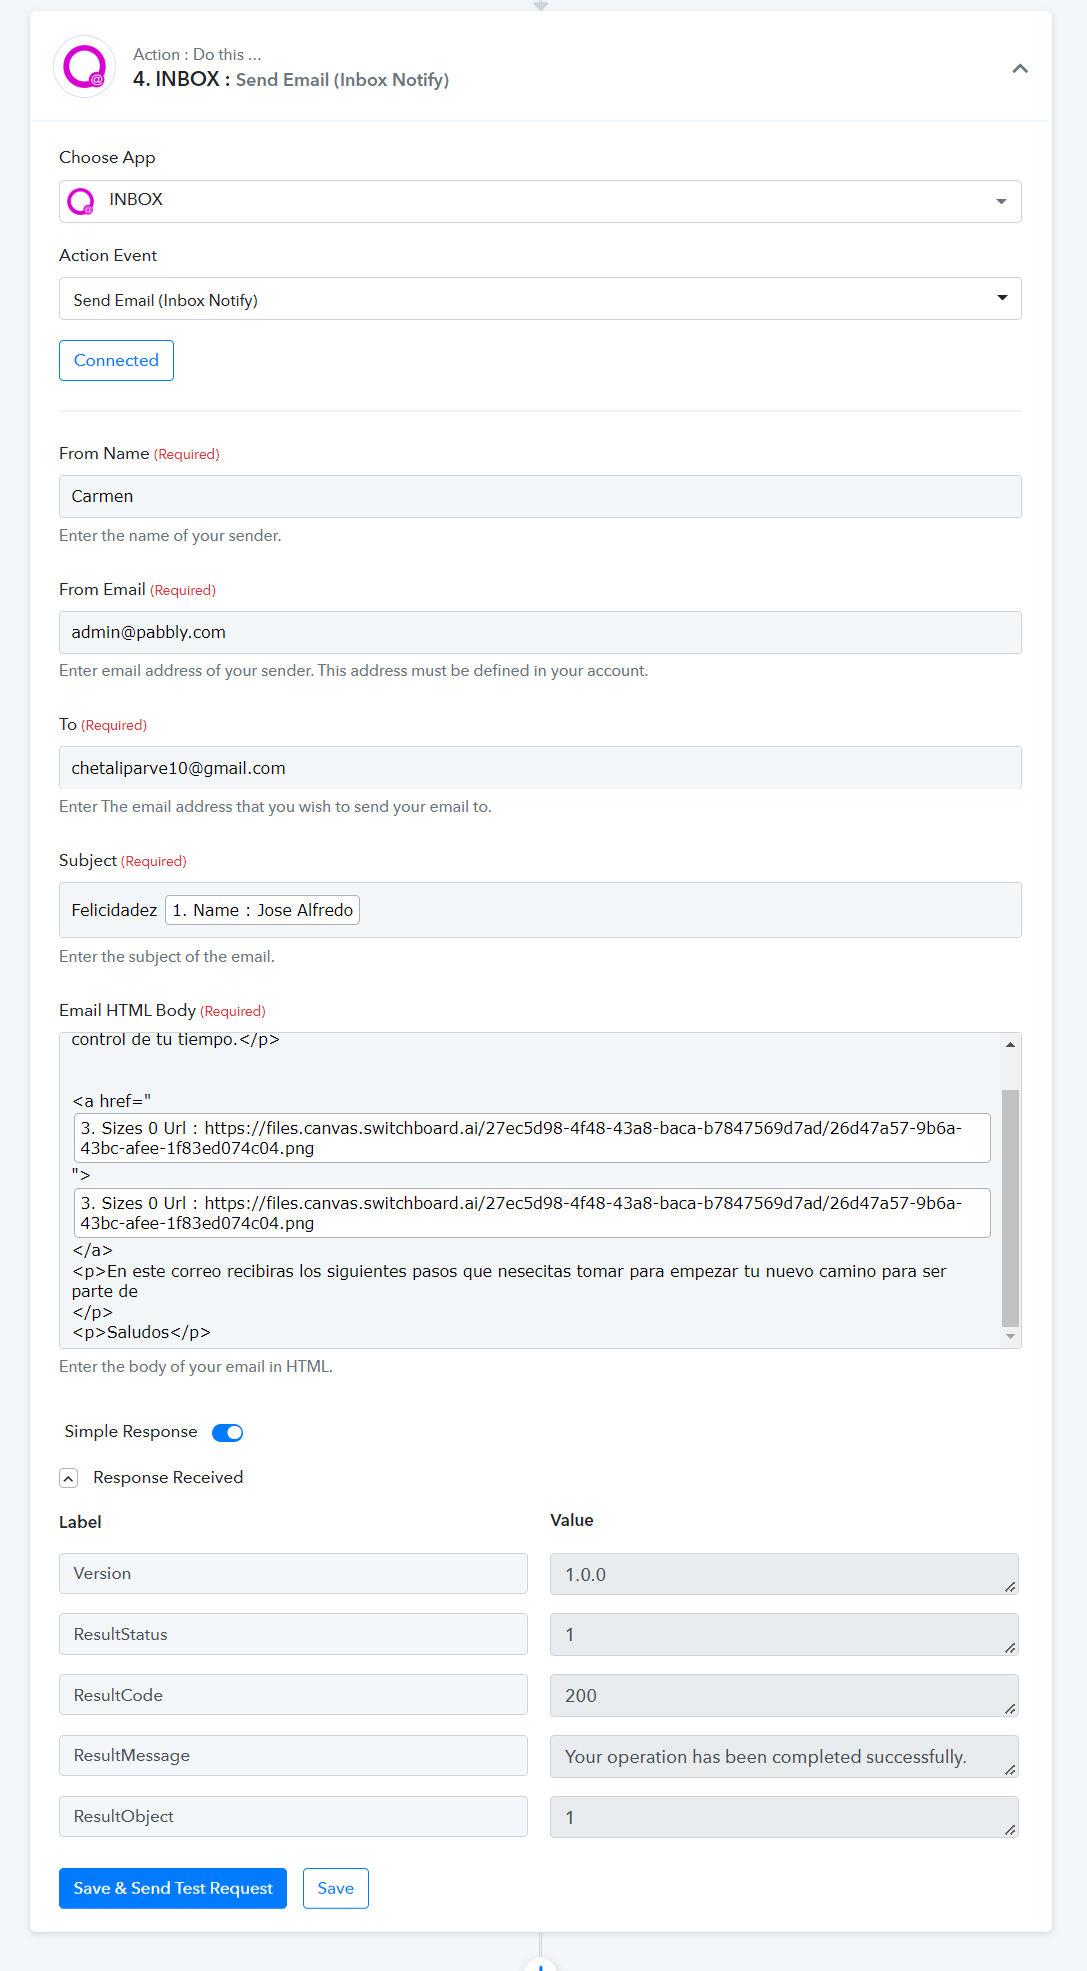Click the ResultMessage value field
The image size is (1087, 1971).
tap(782, 1757)
